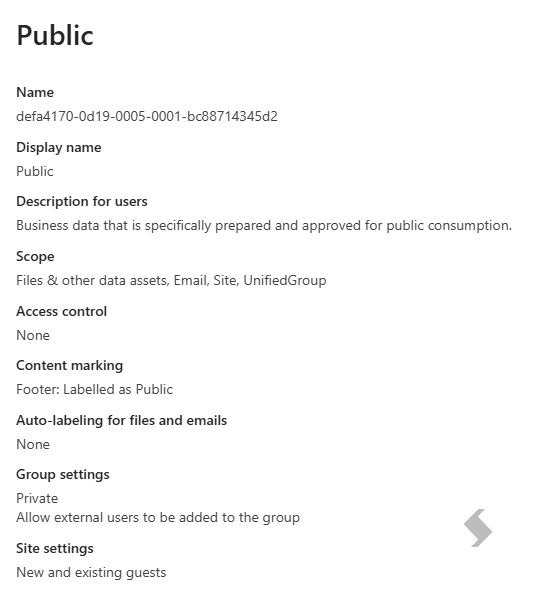The height and width of the screenshot is (603, 544).
Task: Click the Name field label
Action: coord(35,92)
